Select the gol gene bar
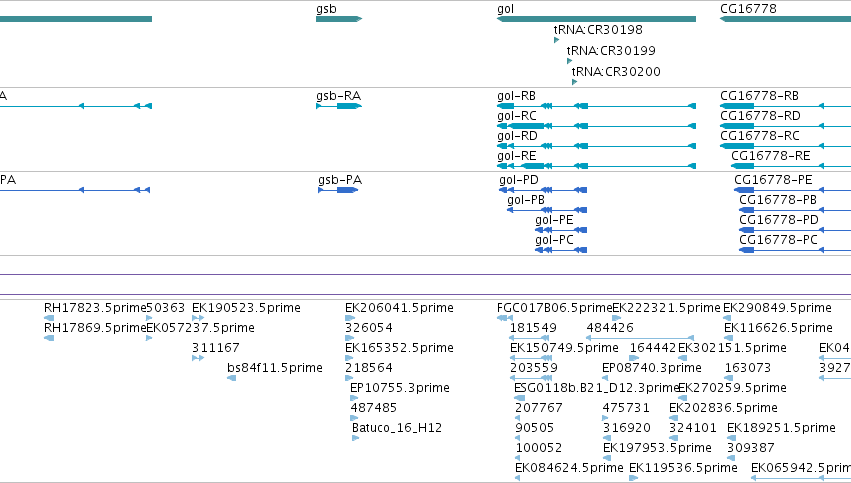Screen dimensions: 851x483 click(596, 19)
